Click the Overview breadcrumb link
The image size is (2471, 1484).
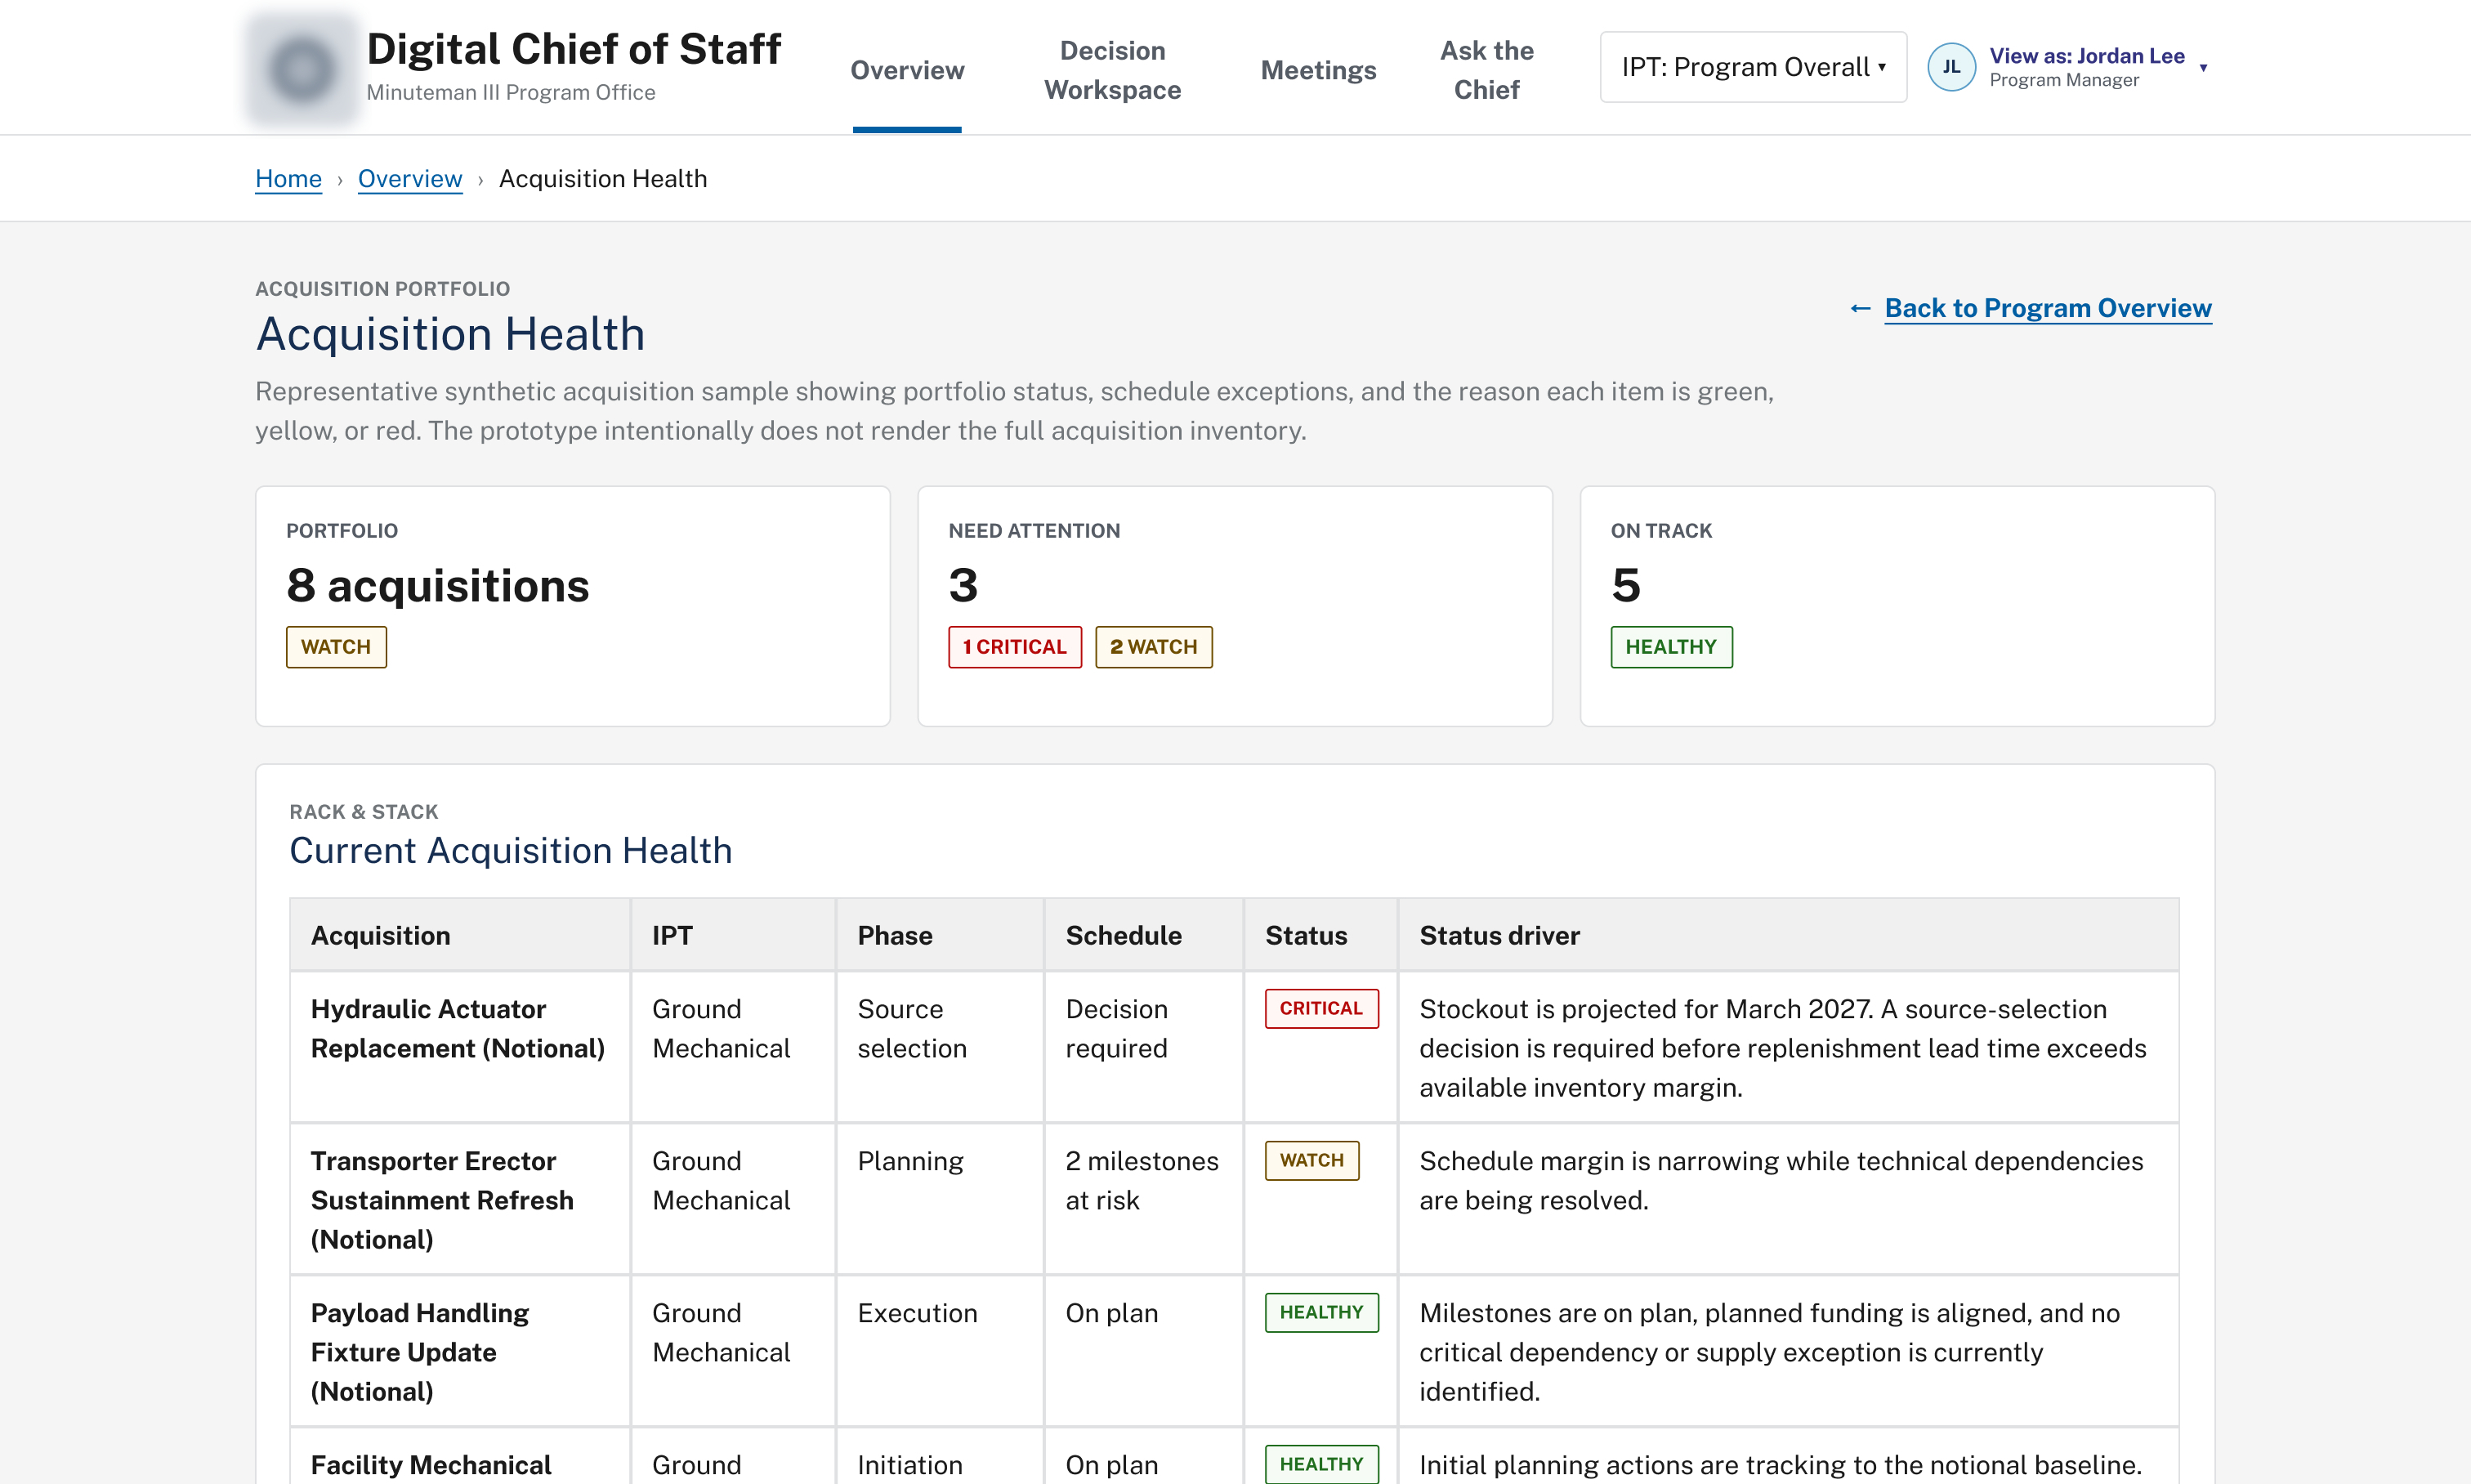410,178
